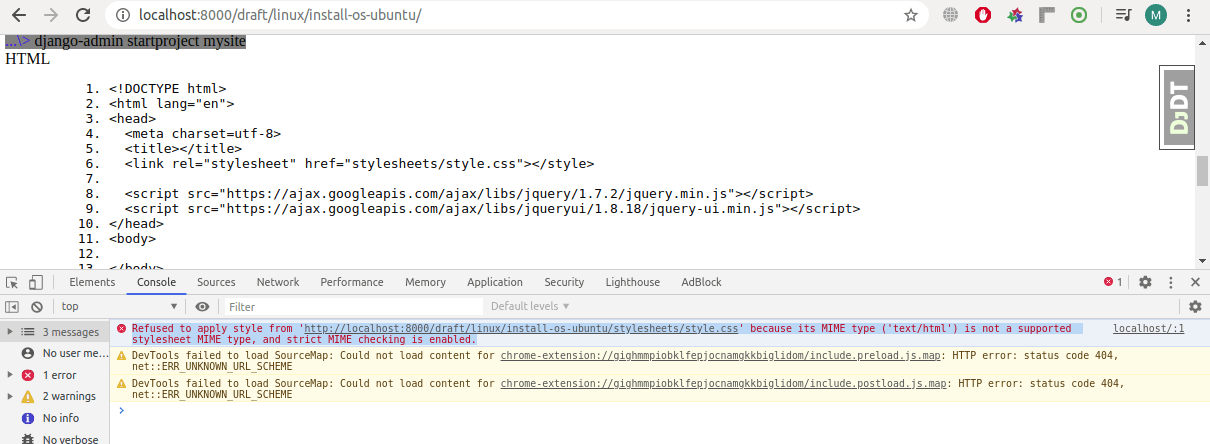
Task: Open DevTools settings gear in tab bar
Action: pyautogui.click(x=1145, y=283)
